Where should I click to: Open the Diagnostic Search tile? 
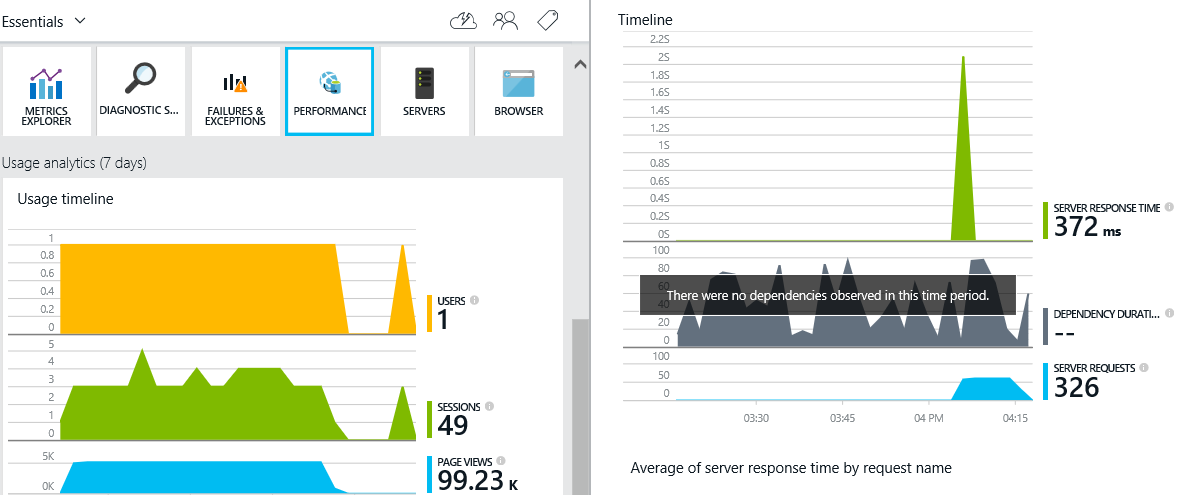(x=141, y=92)
